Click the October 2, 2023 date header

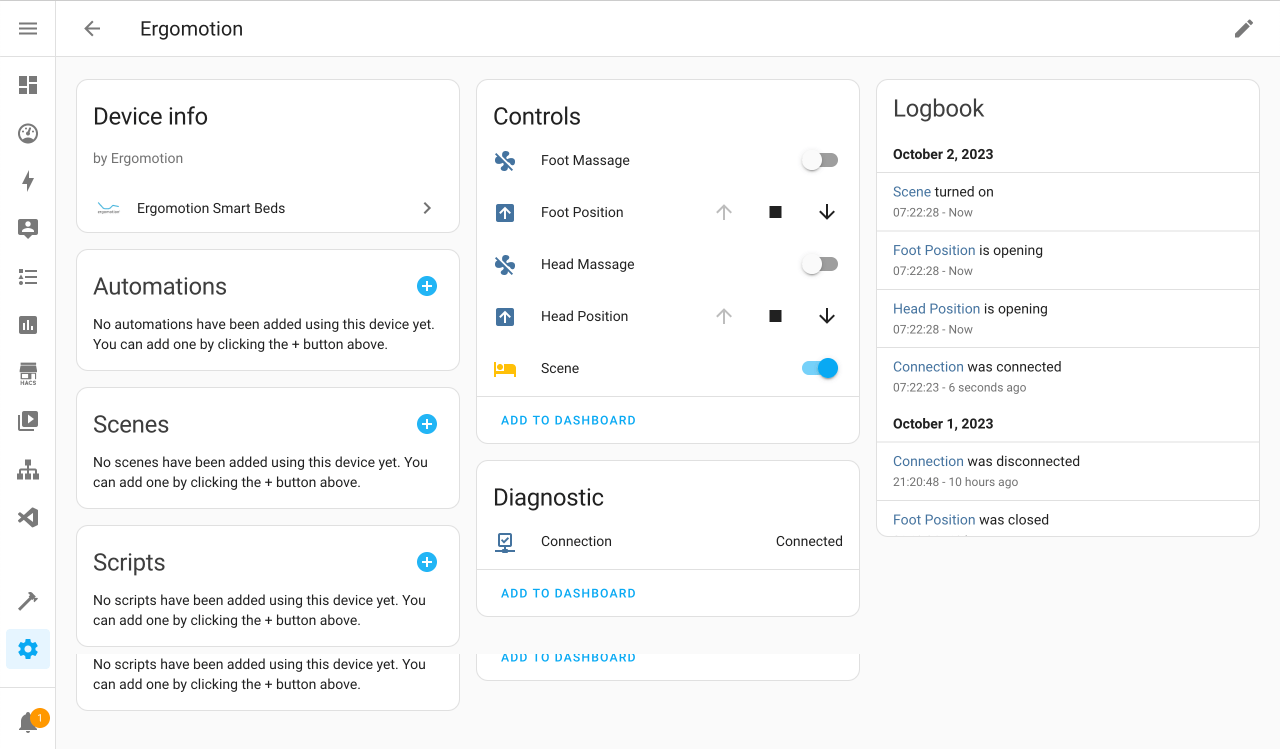point(943,154)
